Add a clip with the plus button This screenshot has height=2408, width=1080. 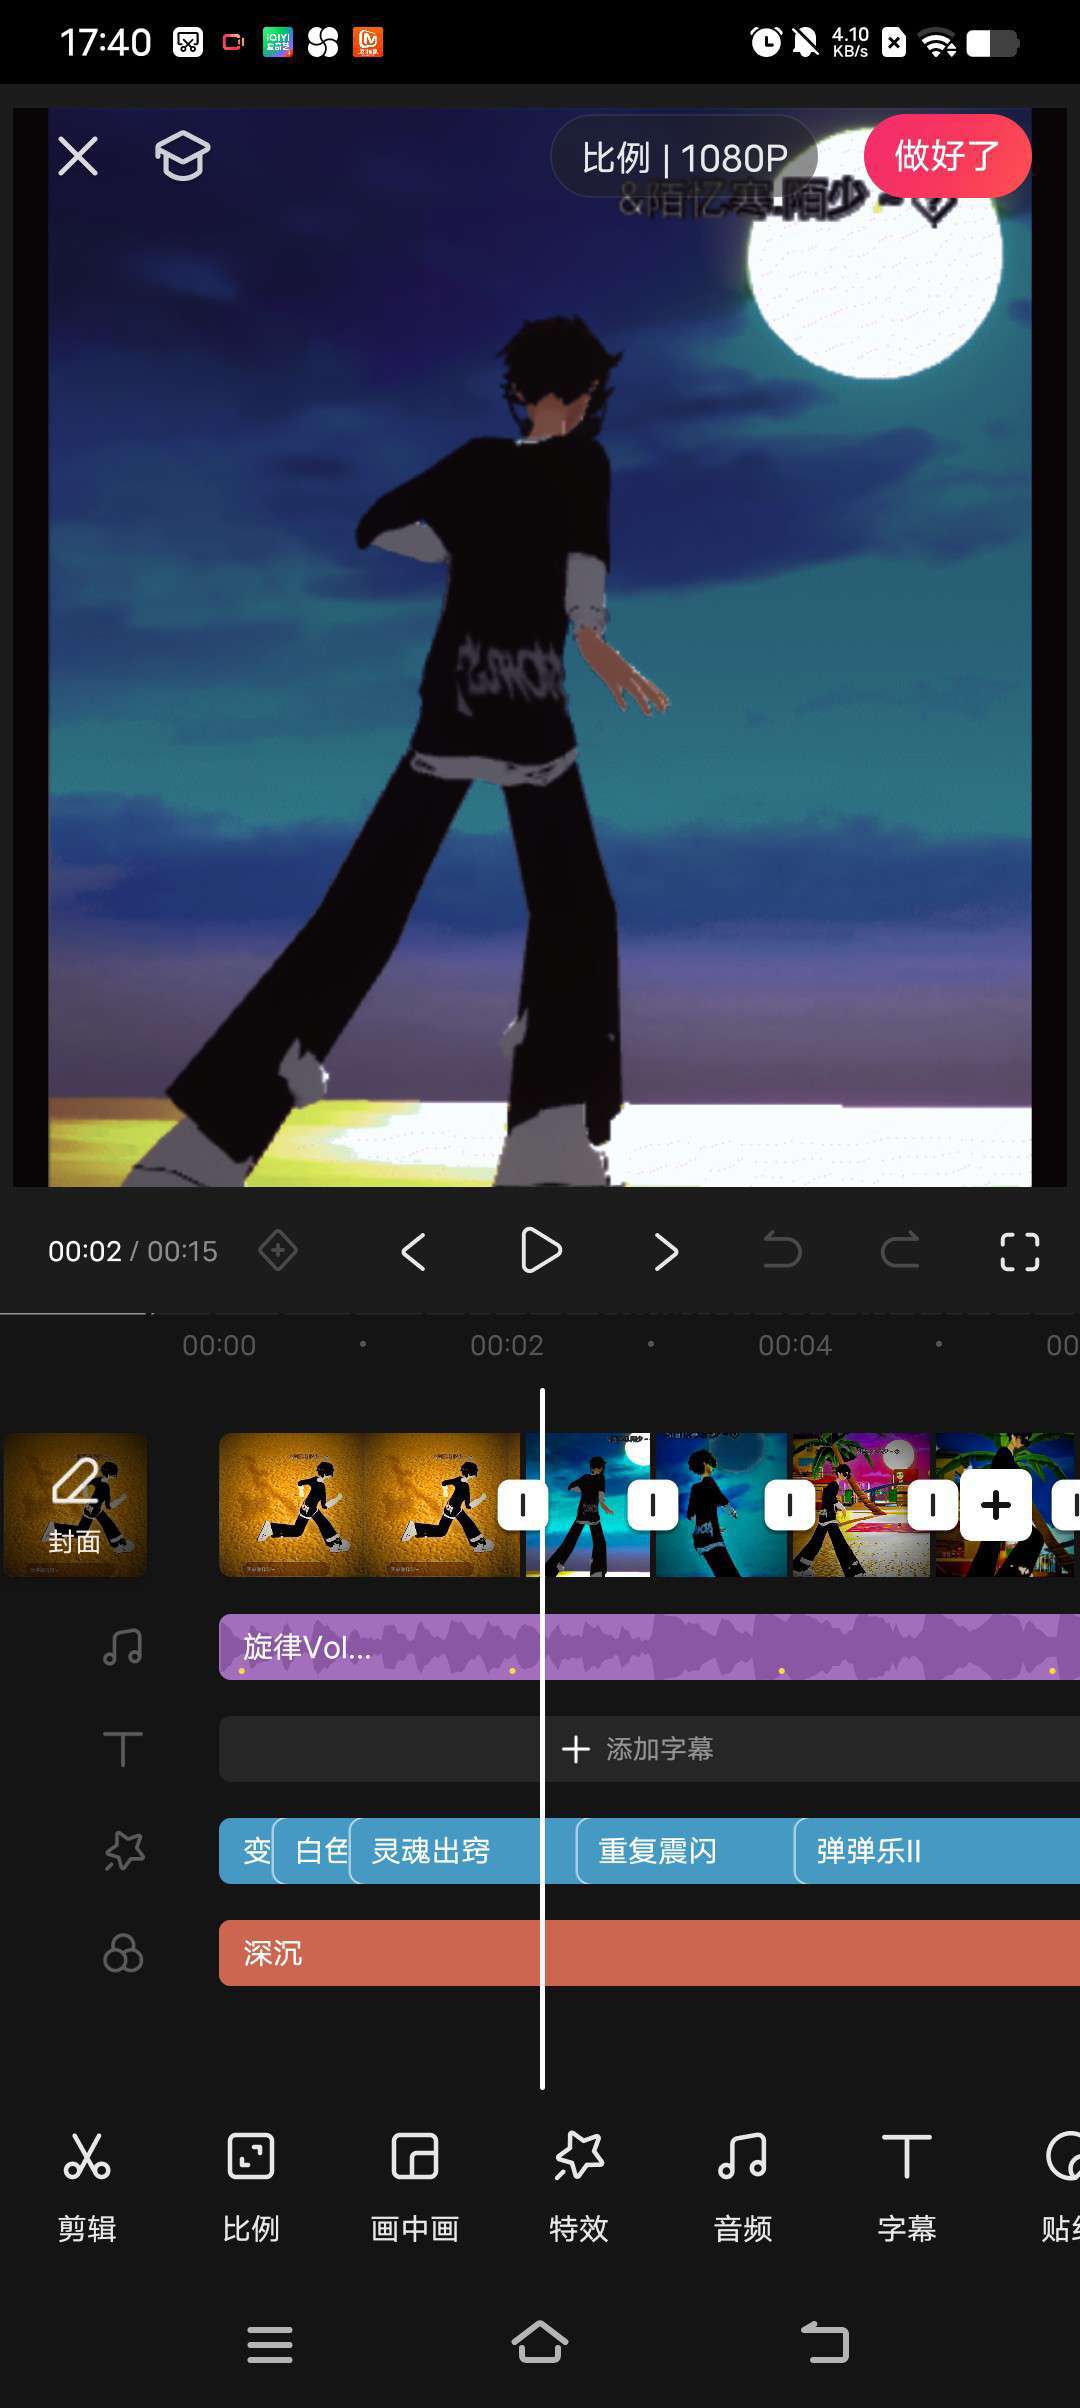[x=996, y=1505]
